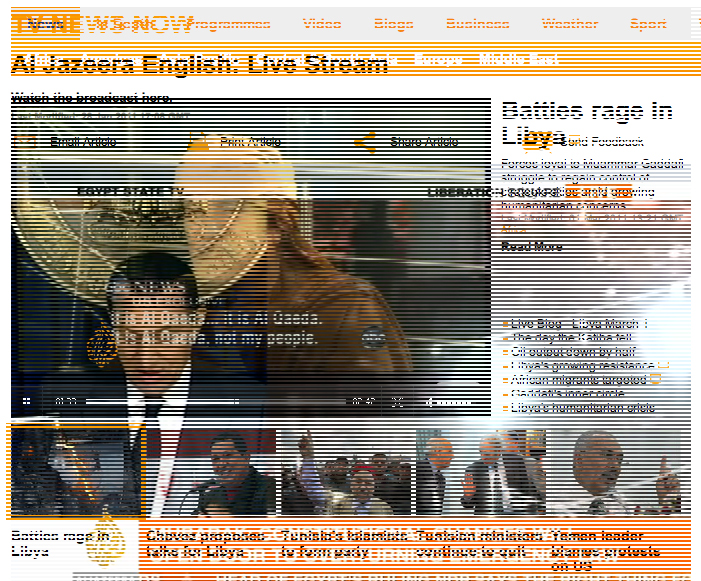This screenshot has width=701, height=581.
Task: Click video icon beside Libya's growing resistance
Action: [663, 365]
